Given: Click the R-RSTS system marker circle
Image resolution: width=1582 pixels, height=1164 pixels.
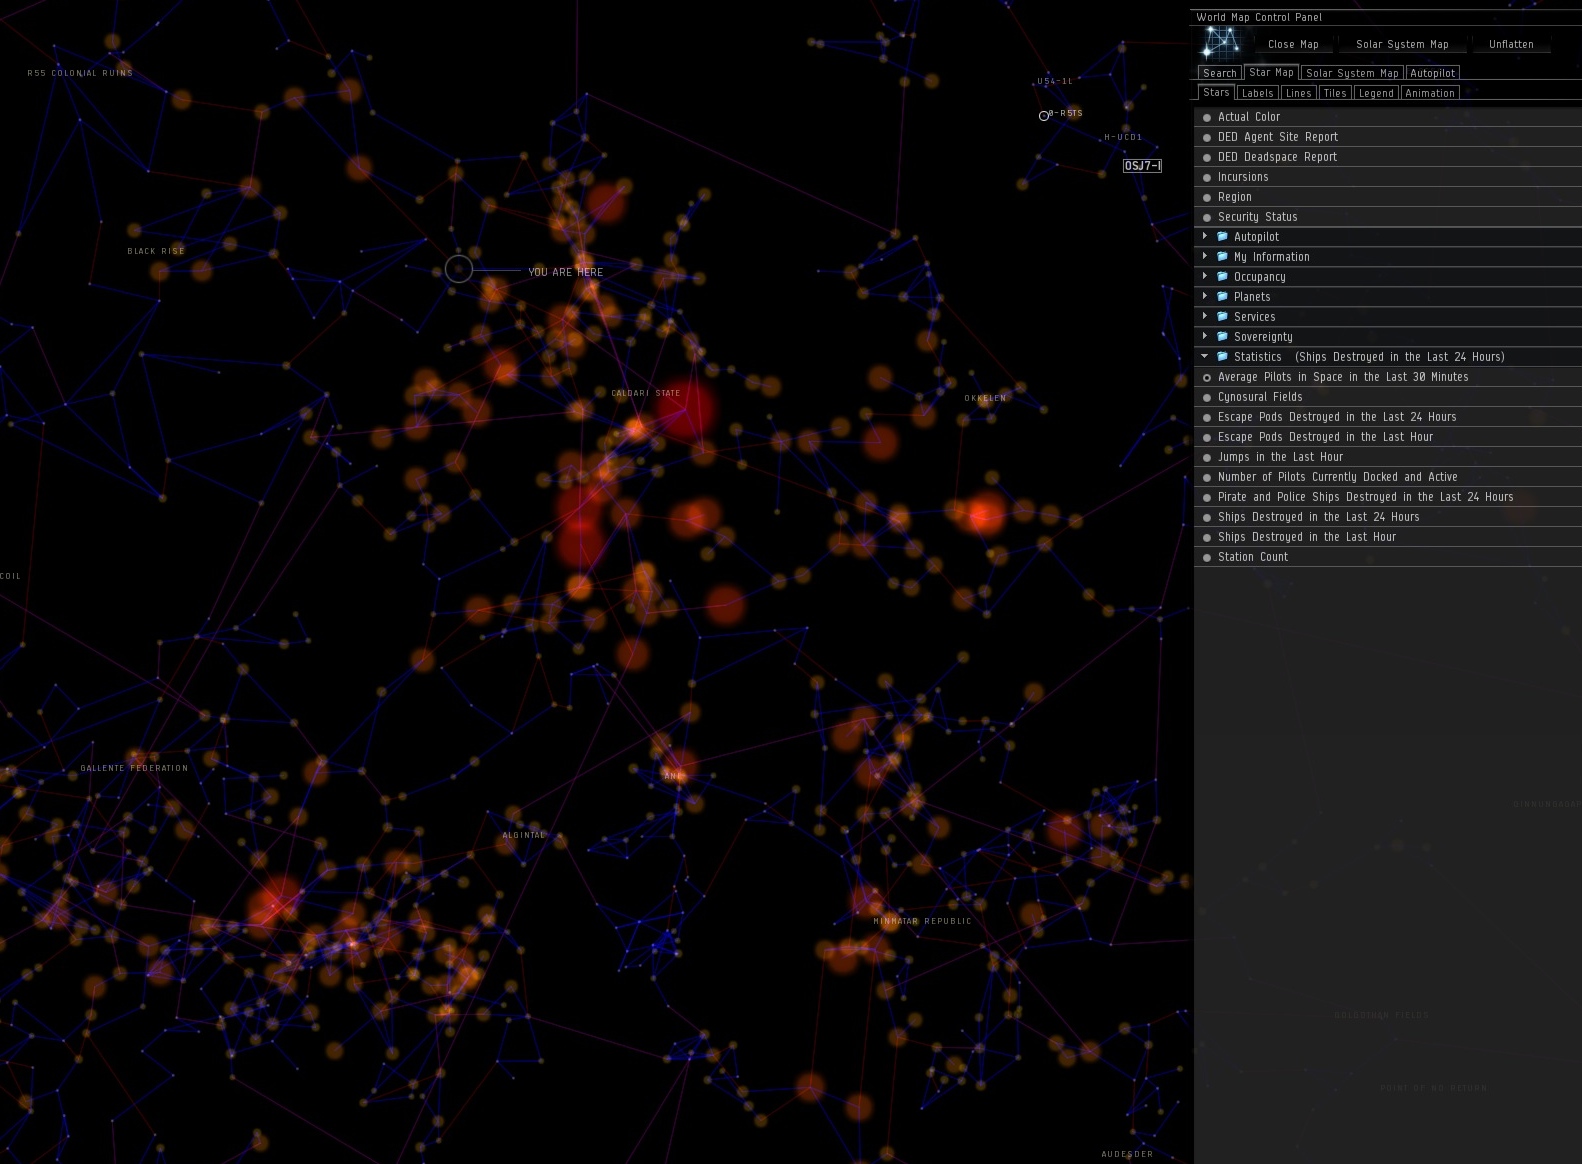Looking at the screenshot, I should click(x=1044, y=116).
